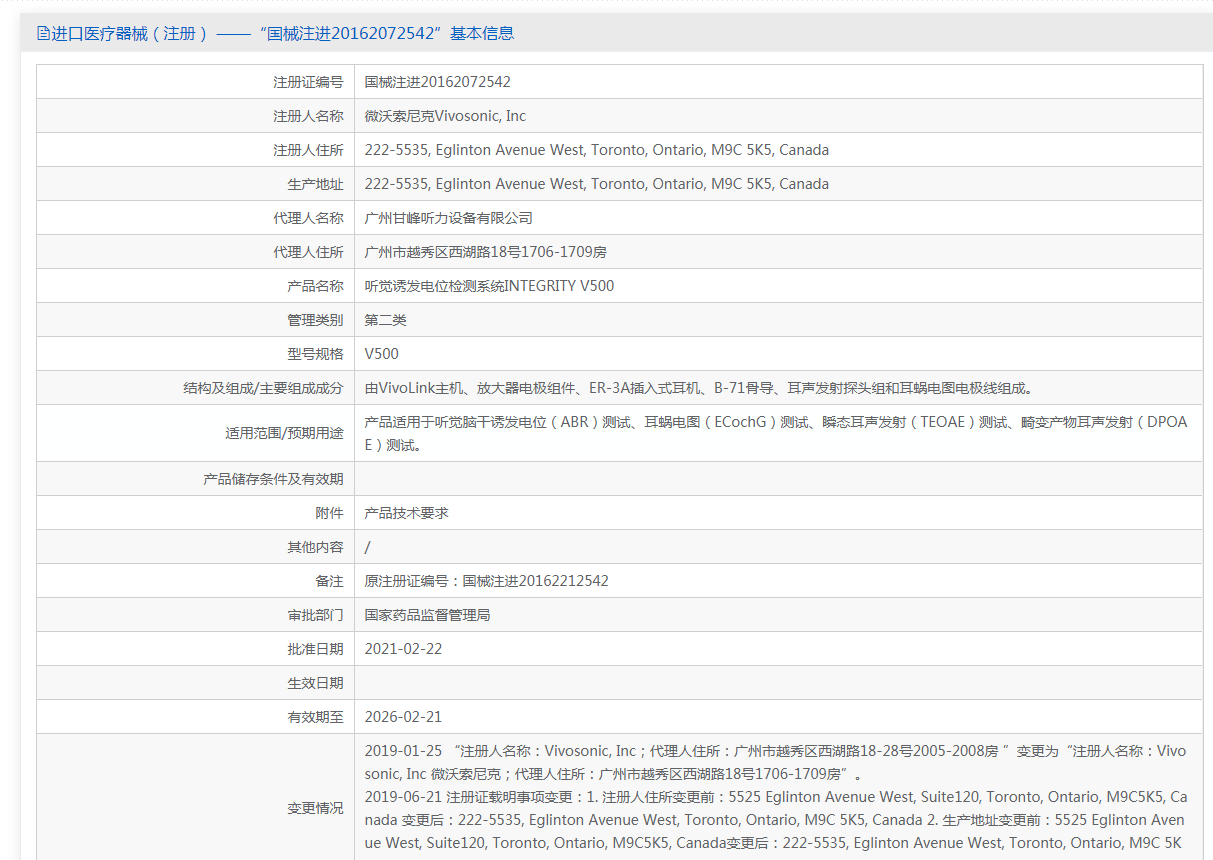The height and width of the screenshot is (860, 1213).
Task: Select product name 听觉诱发电位检测系统INTEGRITY V500
Action: point(490,286)
